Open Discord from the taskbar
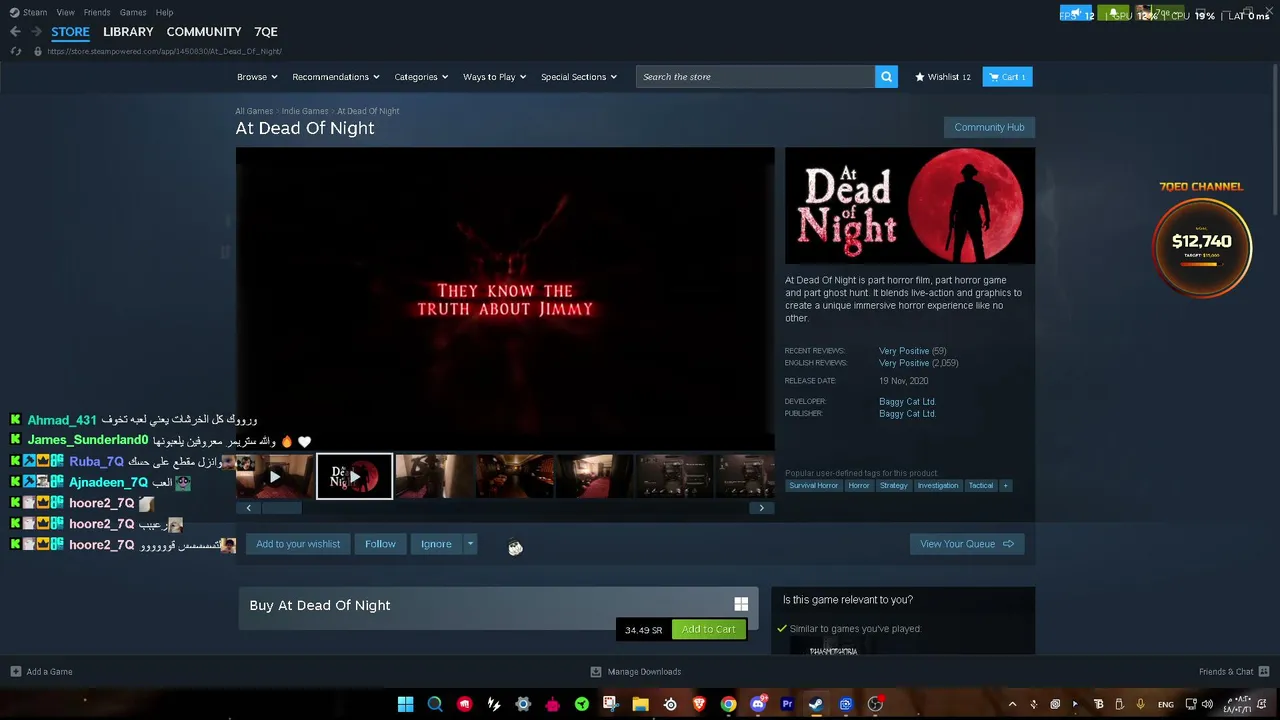 [758, 704]
